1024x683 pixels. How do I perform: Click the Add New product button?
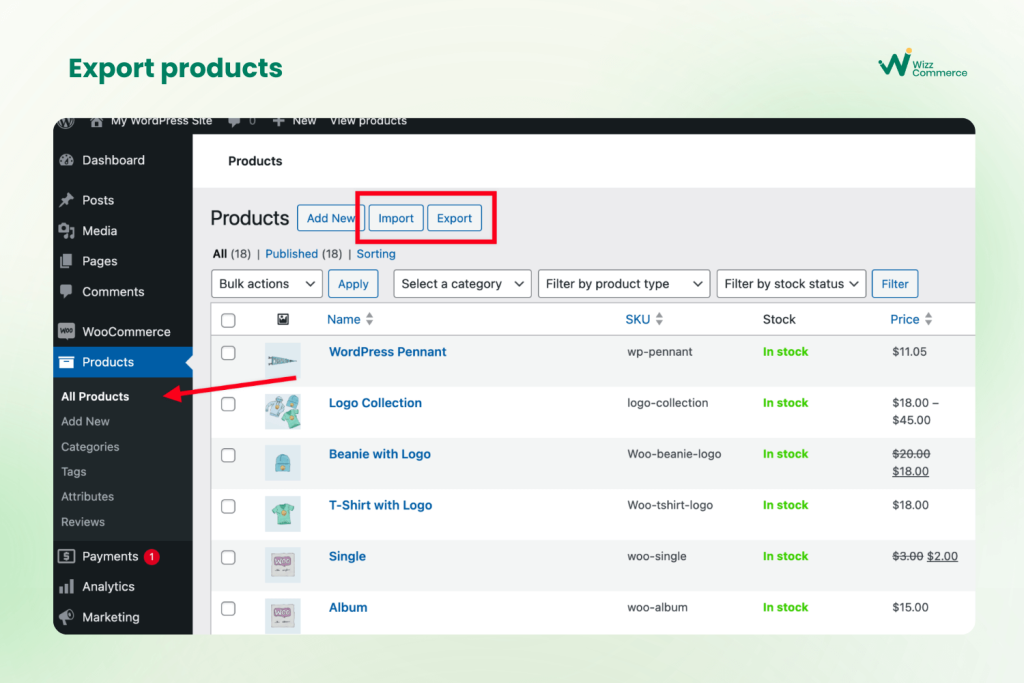click(330, 218)
